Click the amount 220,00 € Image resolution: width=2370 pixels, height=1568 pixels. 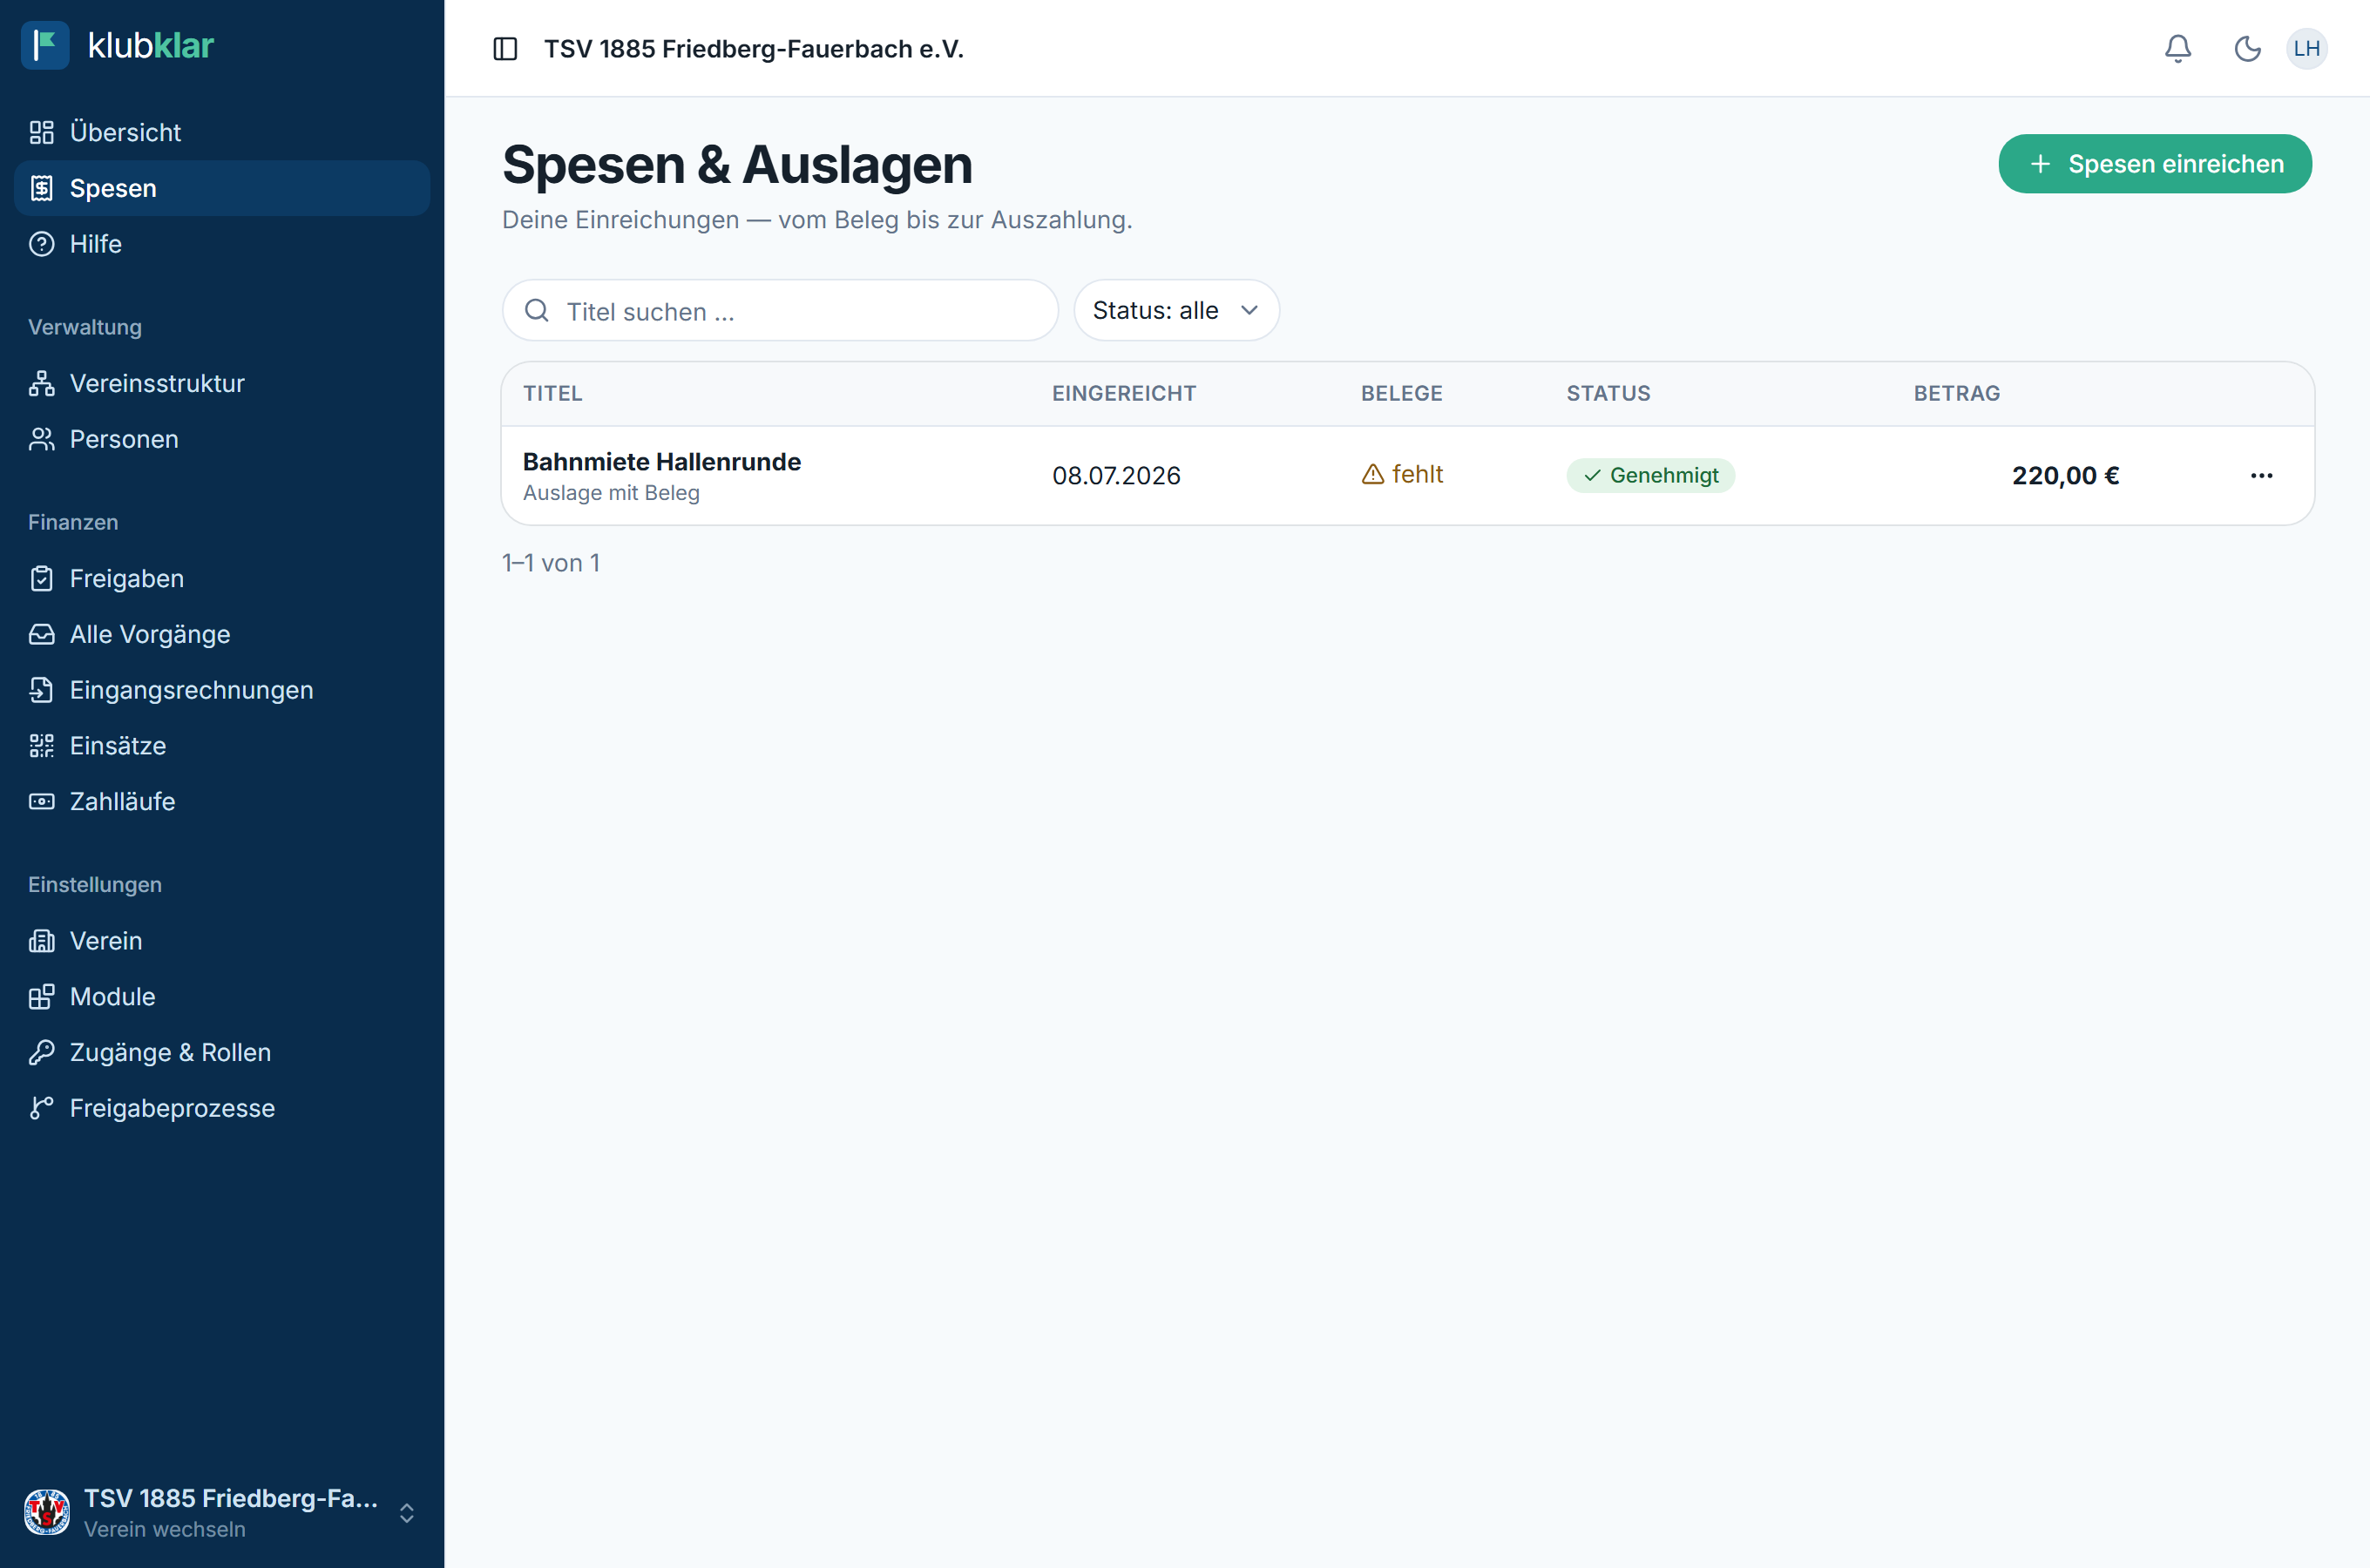click(x=2065, y=476)
